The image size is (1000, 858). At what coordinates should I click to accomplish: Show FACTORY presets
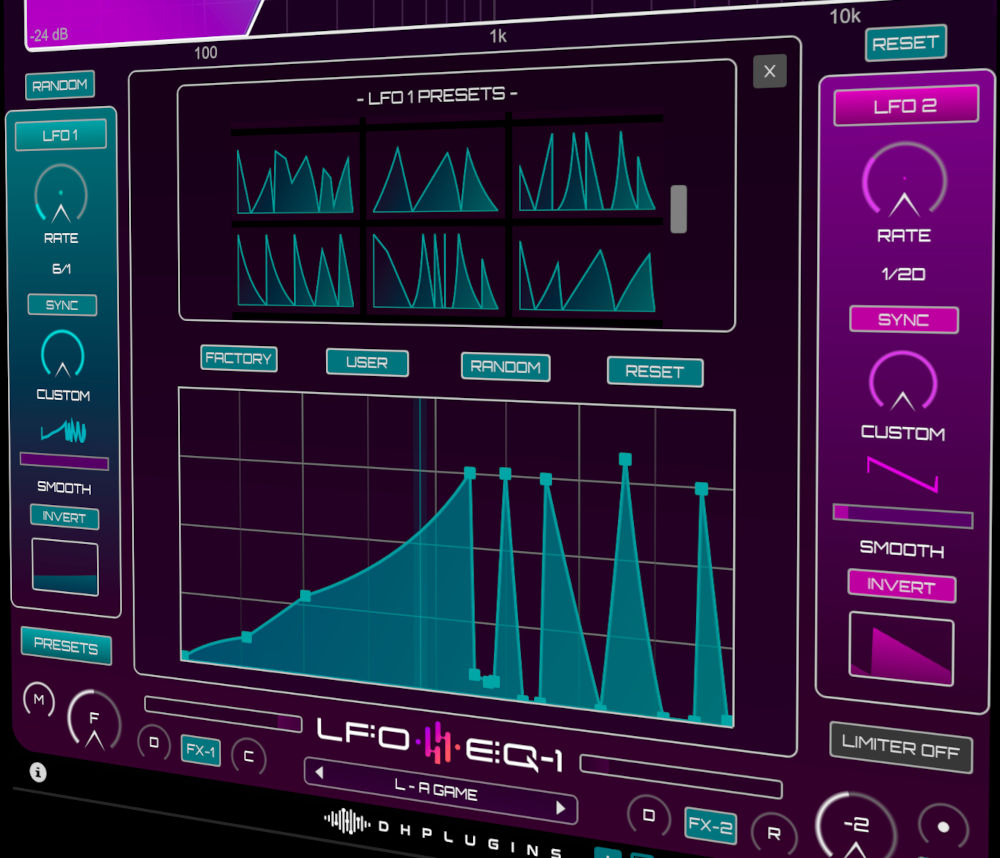pos(239,359)
